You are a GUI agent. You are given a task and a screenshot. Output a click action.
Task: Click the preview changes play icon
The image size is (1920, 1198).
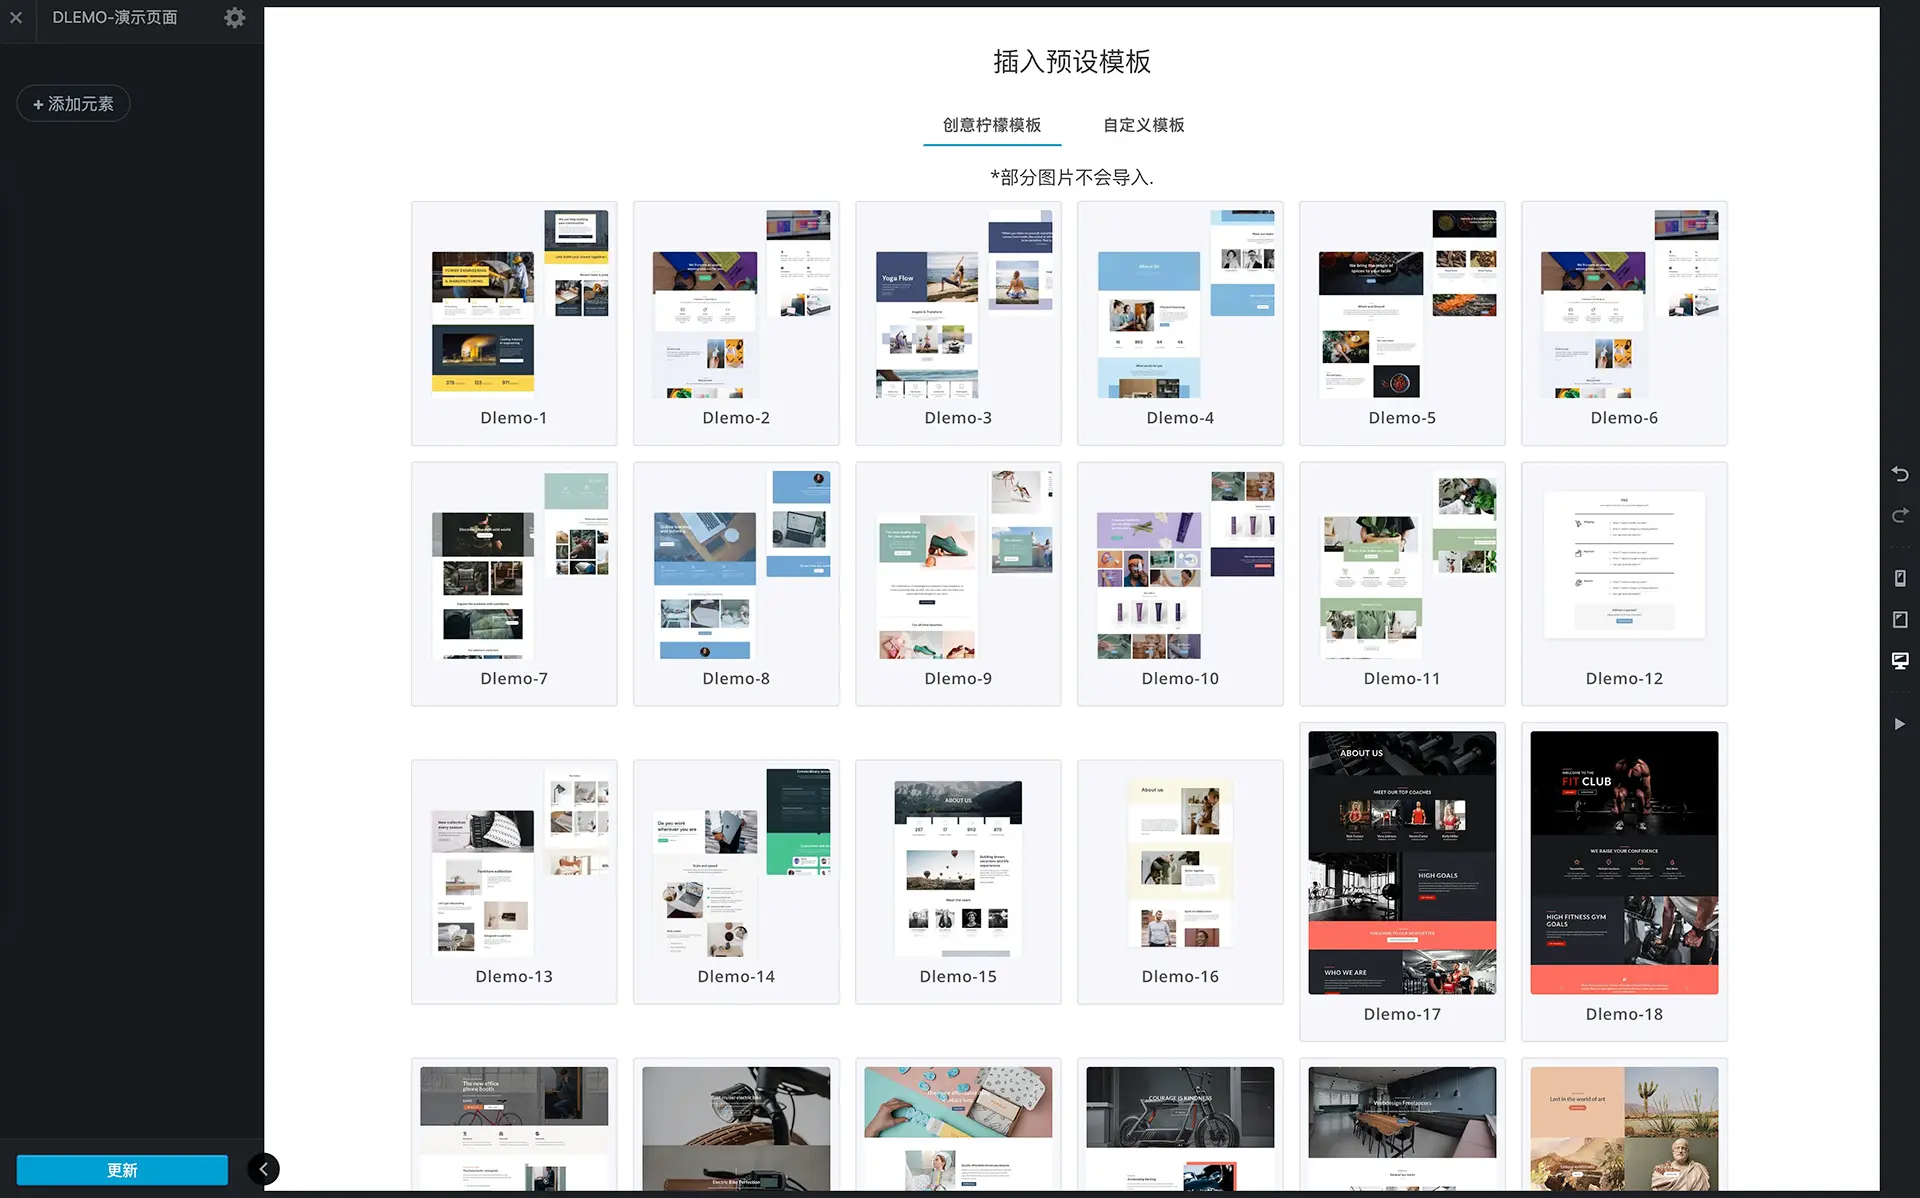(1900, 723)
